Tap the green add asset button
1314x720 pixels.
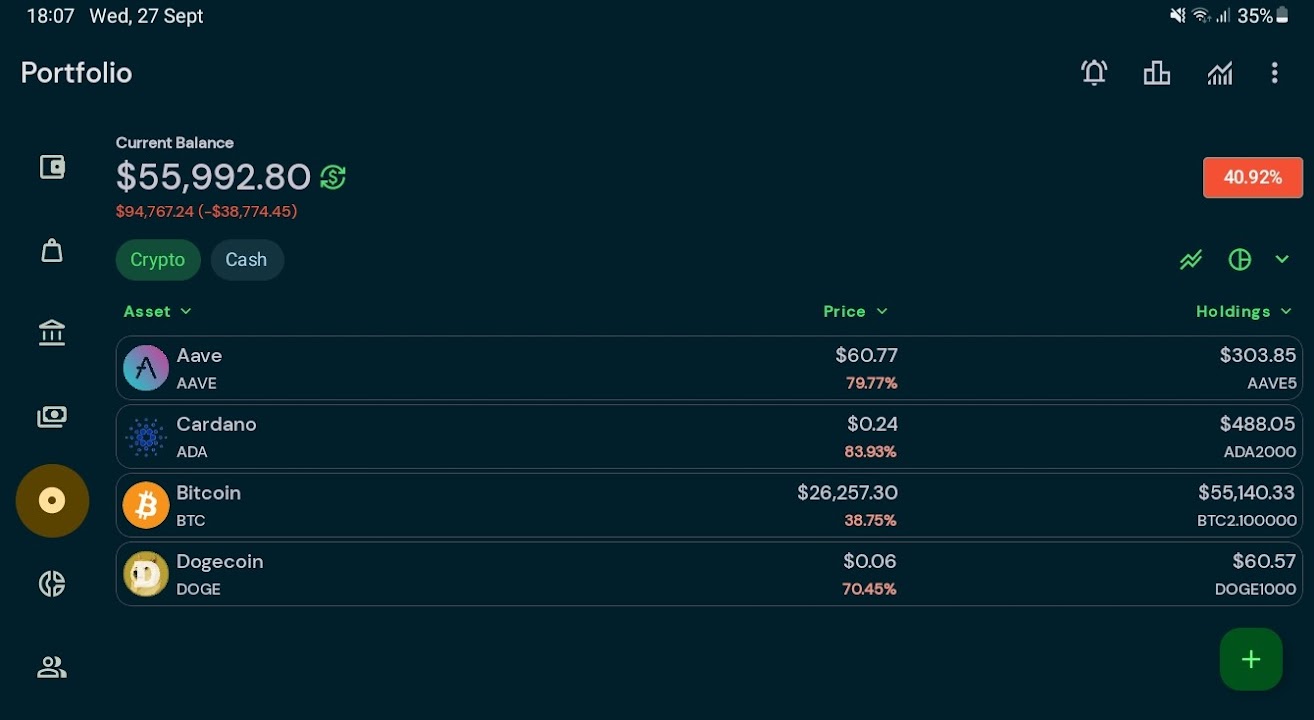point(1250,659)
